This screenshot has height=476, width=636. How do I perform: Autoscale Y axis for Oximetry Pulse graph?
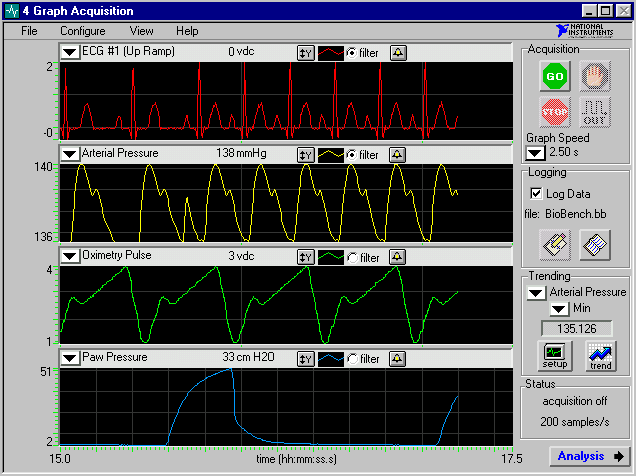coord(305,257)
